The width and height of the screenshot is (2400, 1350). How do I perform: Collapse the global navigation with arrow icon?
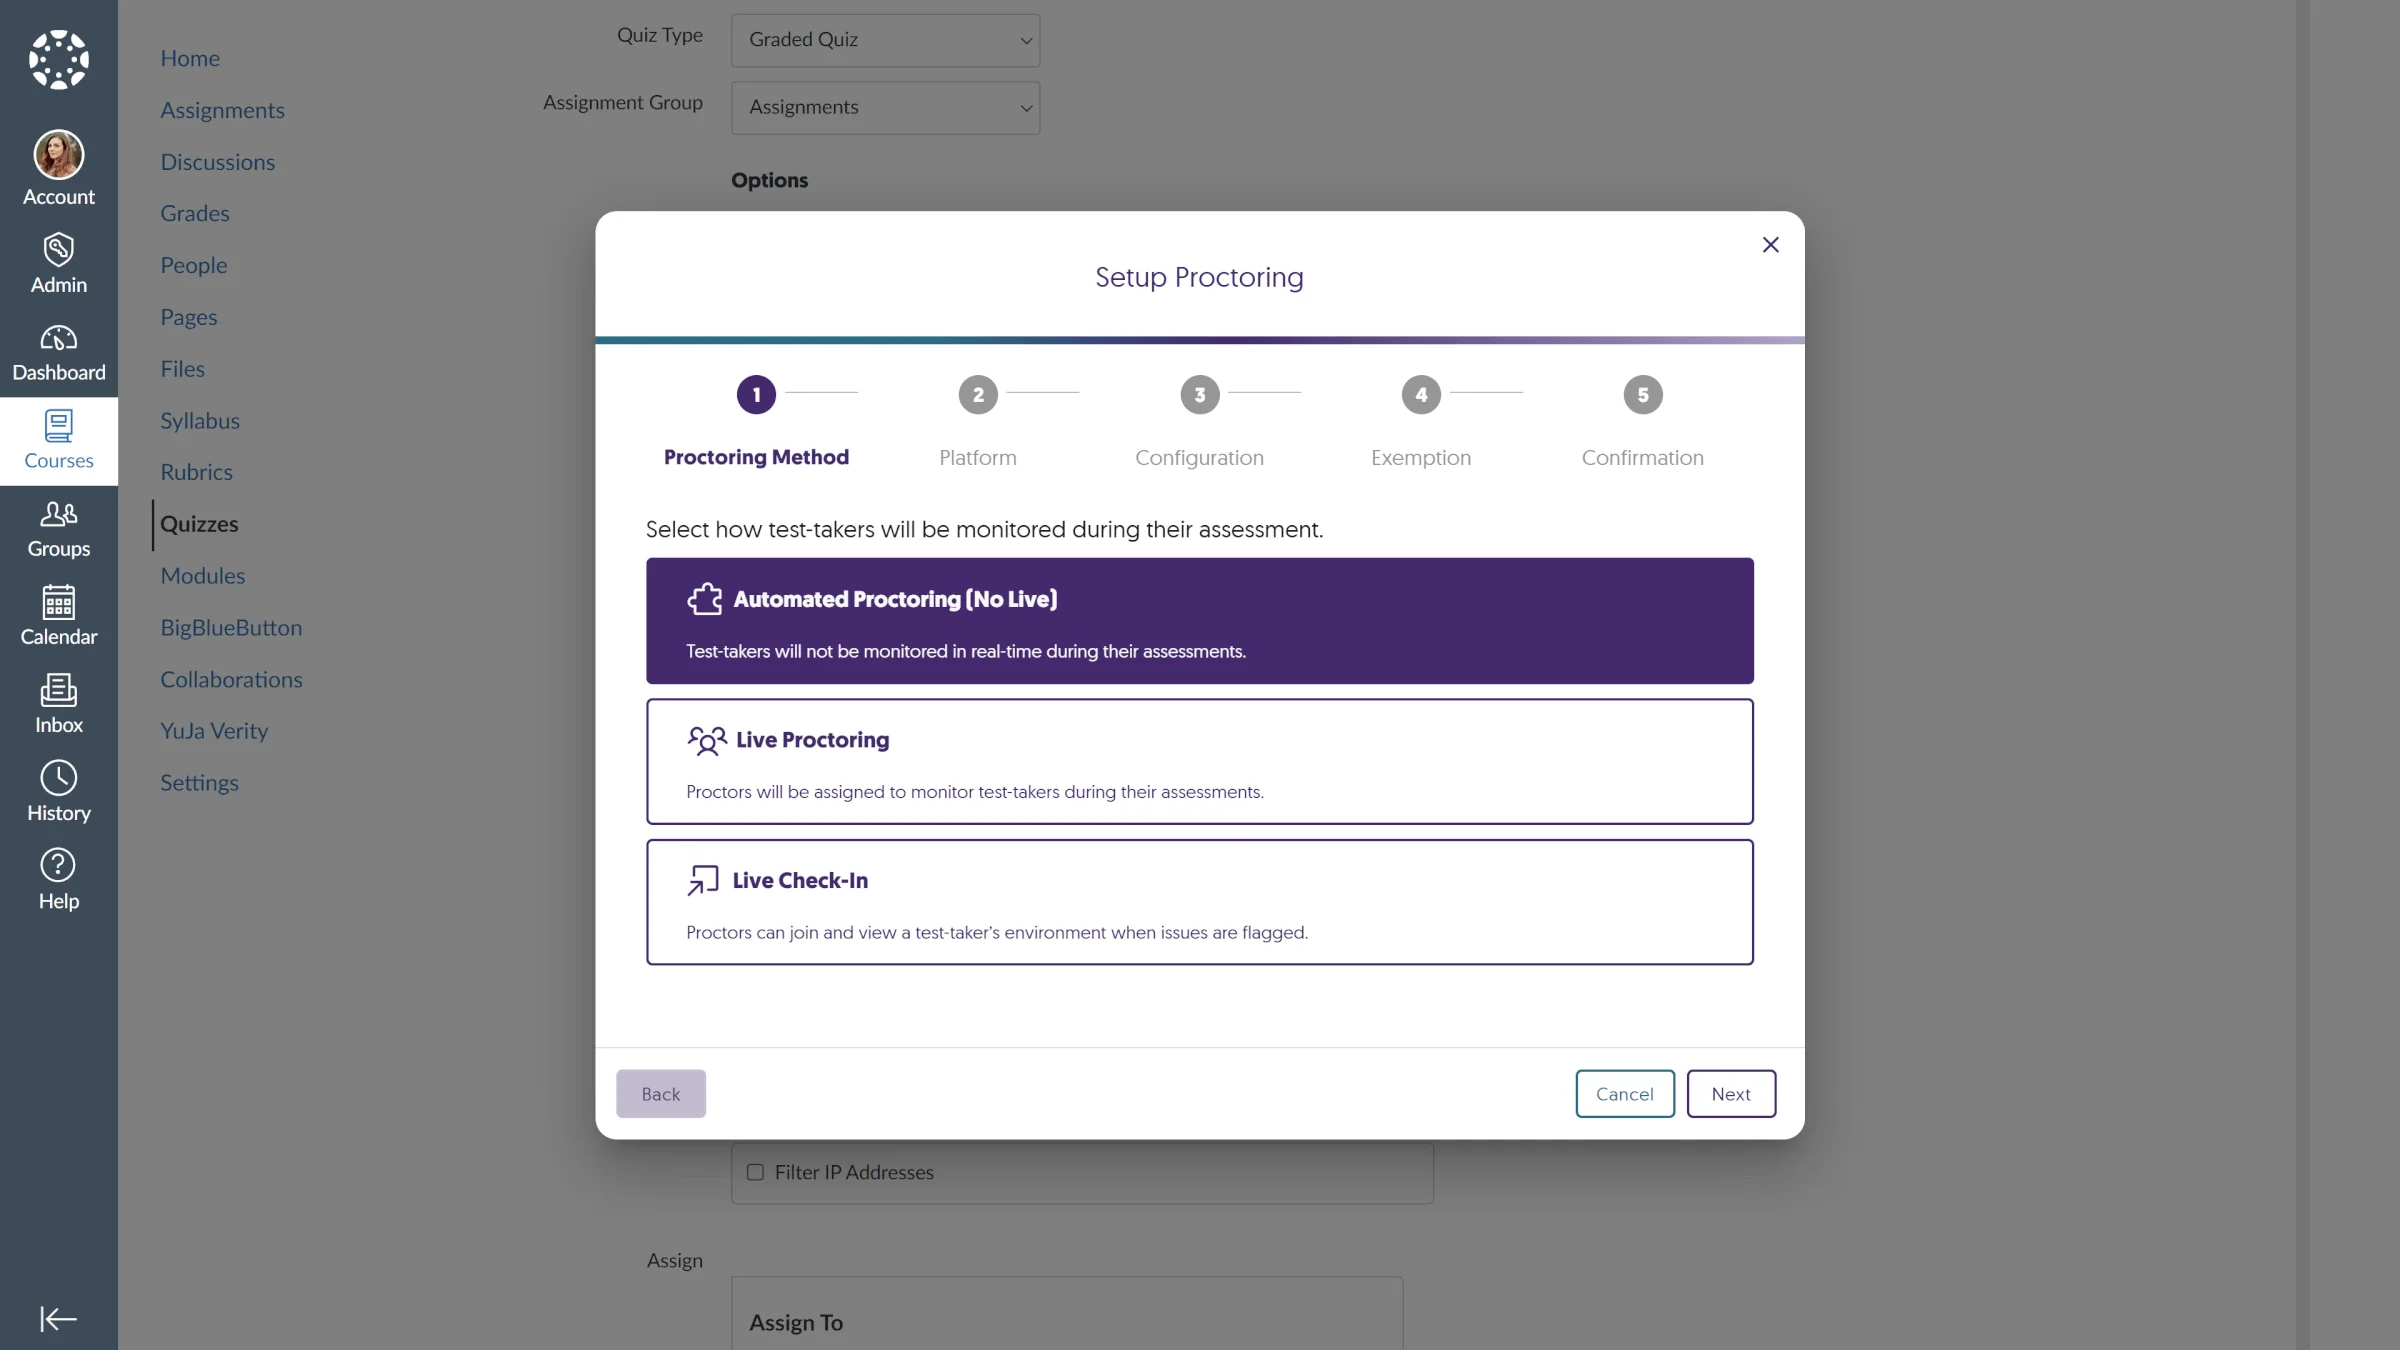click(58, 1319)
